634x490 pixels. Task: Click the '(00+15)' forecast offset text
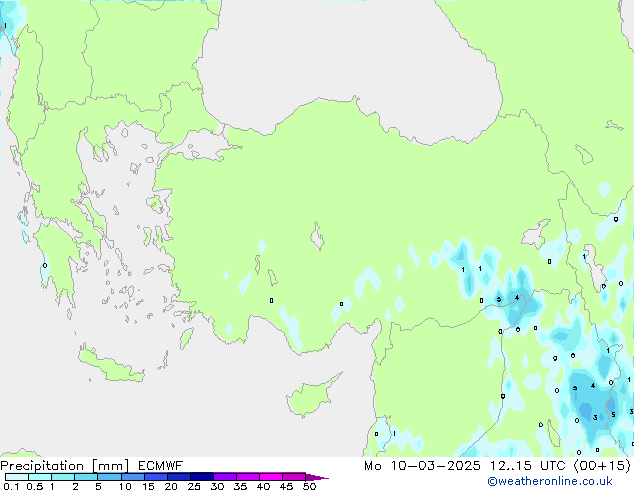[602, 466]
